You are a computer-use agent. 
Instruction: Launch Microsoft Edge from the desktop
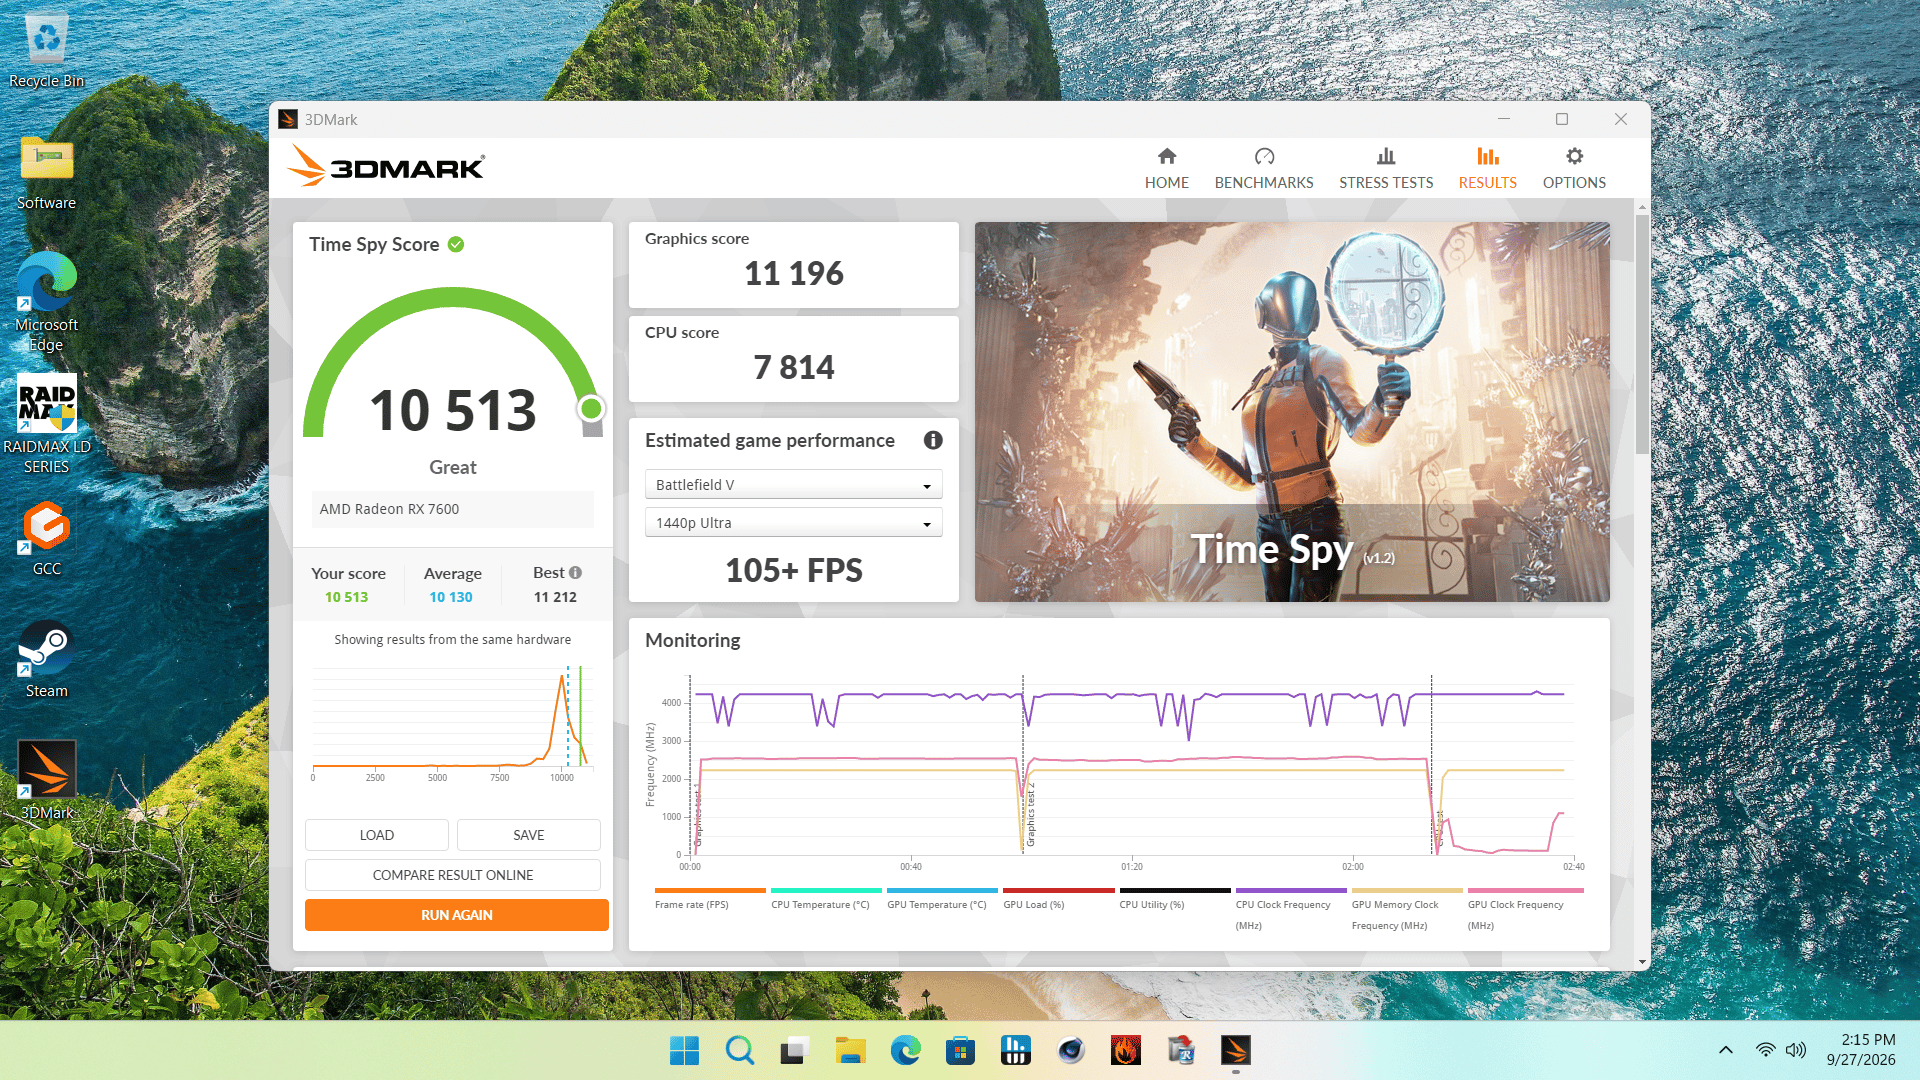[x=46, y=300]
